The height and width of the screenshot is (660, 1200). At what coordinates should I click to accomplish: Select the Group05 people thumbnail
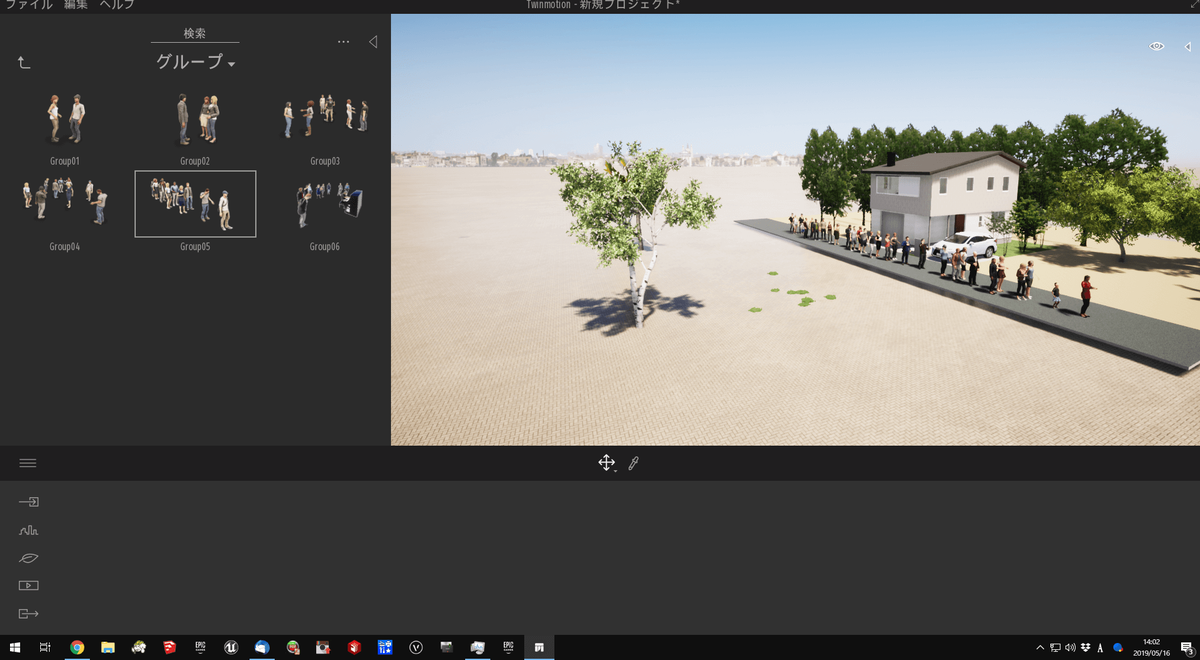pyautogui.click(x=195, y=204)
